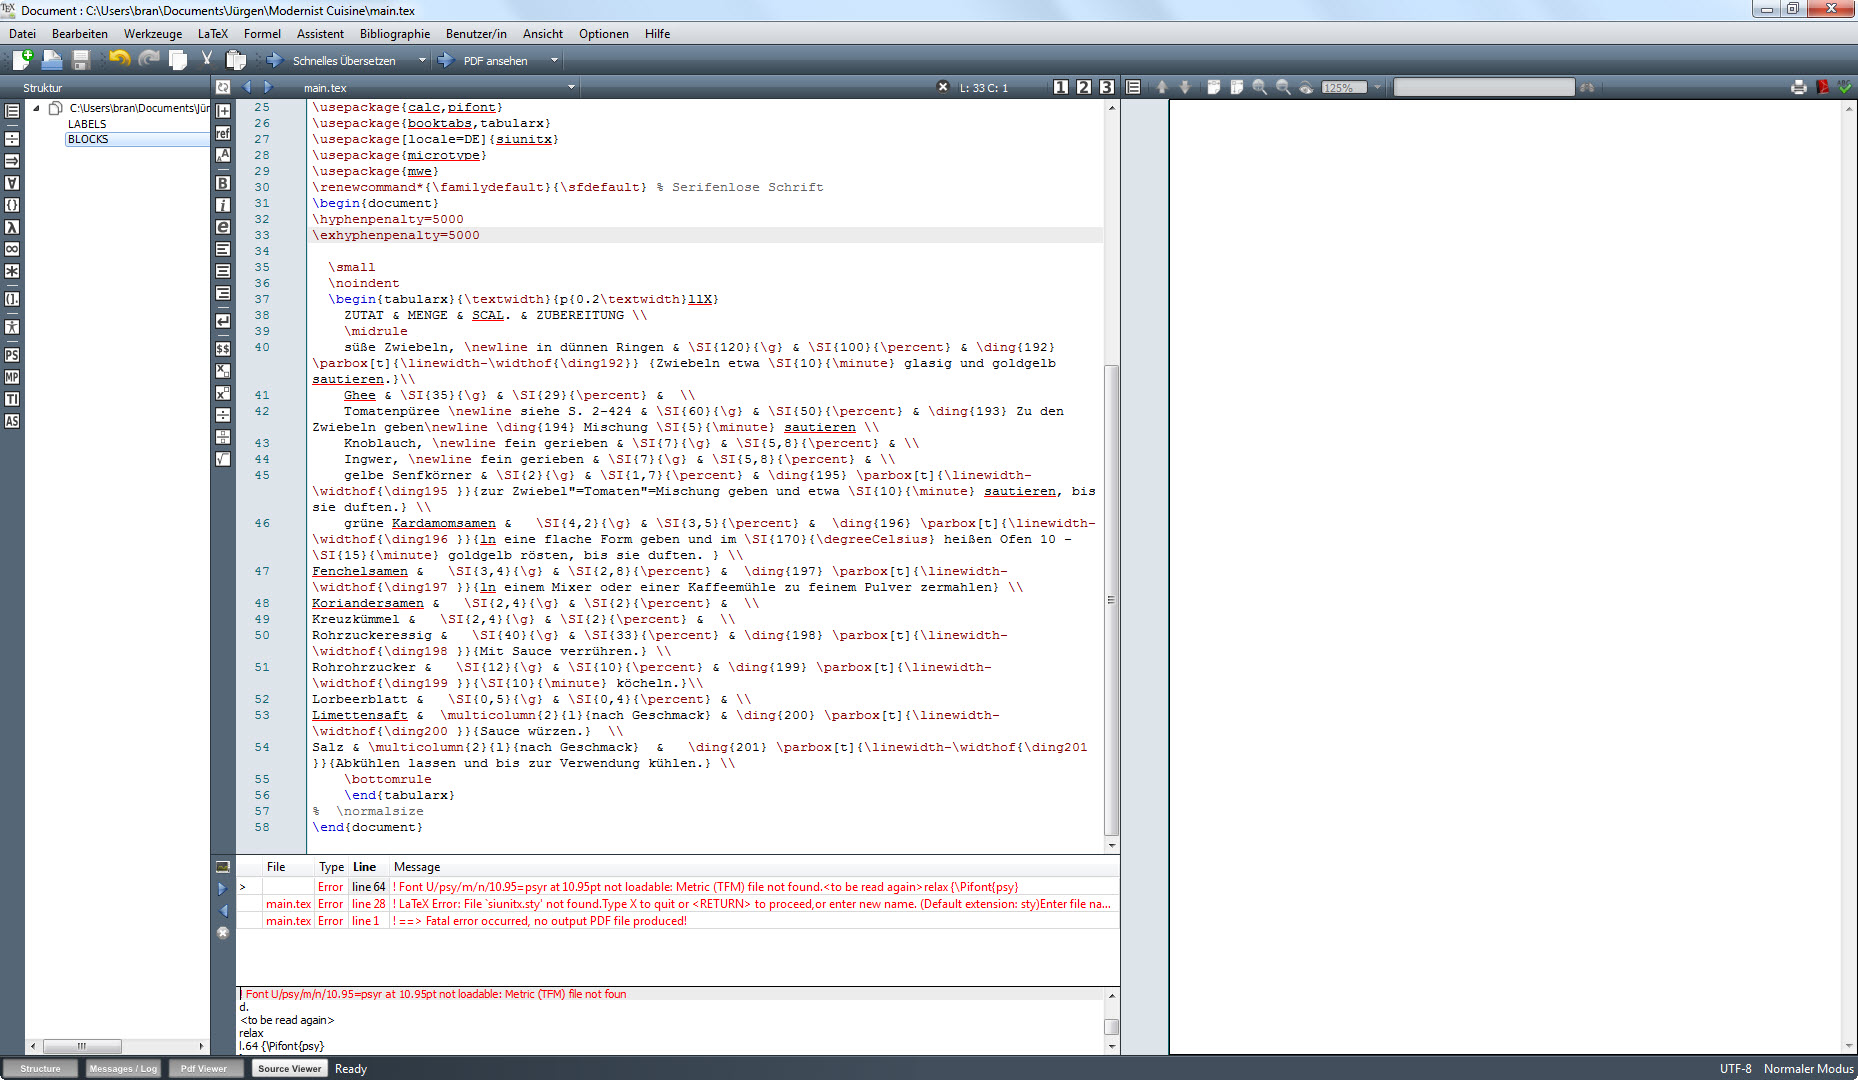Toggle the PDF viewer structure list icon

[x=1133, y=87]
